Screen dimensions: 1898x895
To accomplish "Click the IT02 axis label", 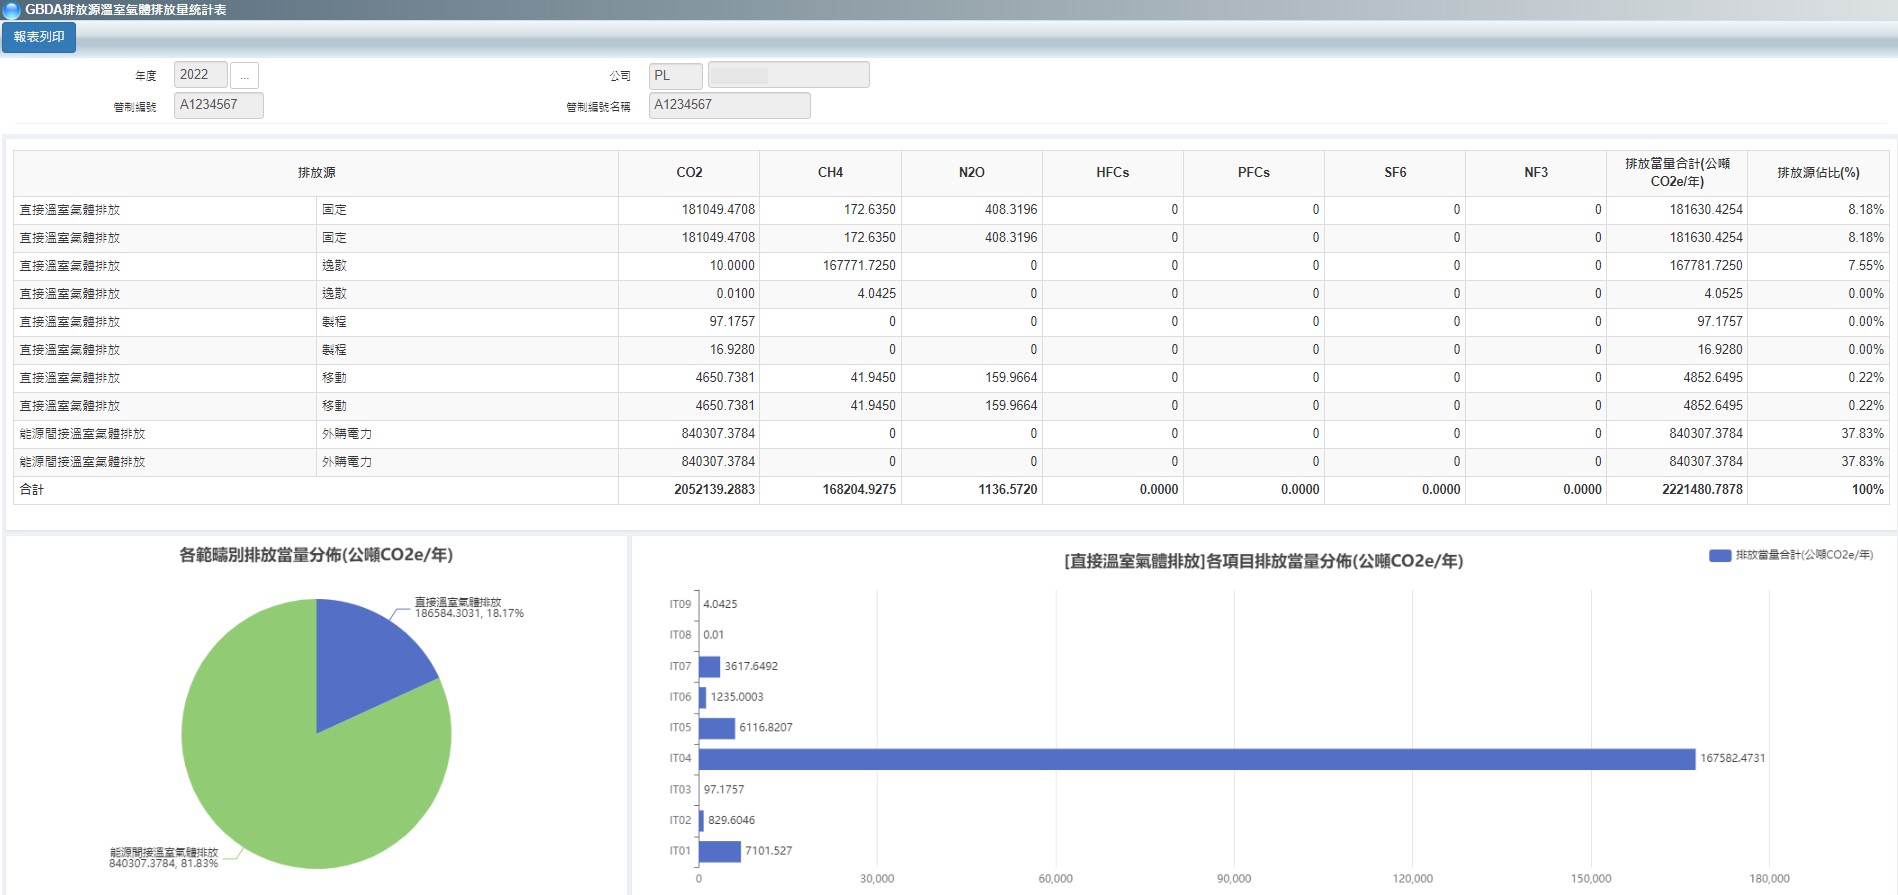I will pos(680,820).
